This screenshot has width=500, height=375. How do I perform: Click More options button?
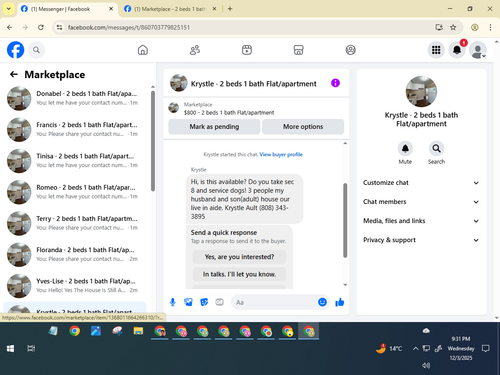[x=303, y=127]
